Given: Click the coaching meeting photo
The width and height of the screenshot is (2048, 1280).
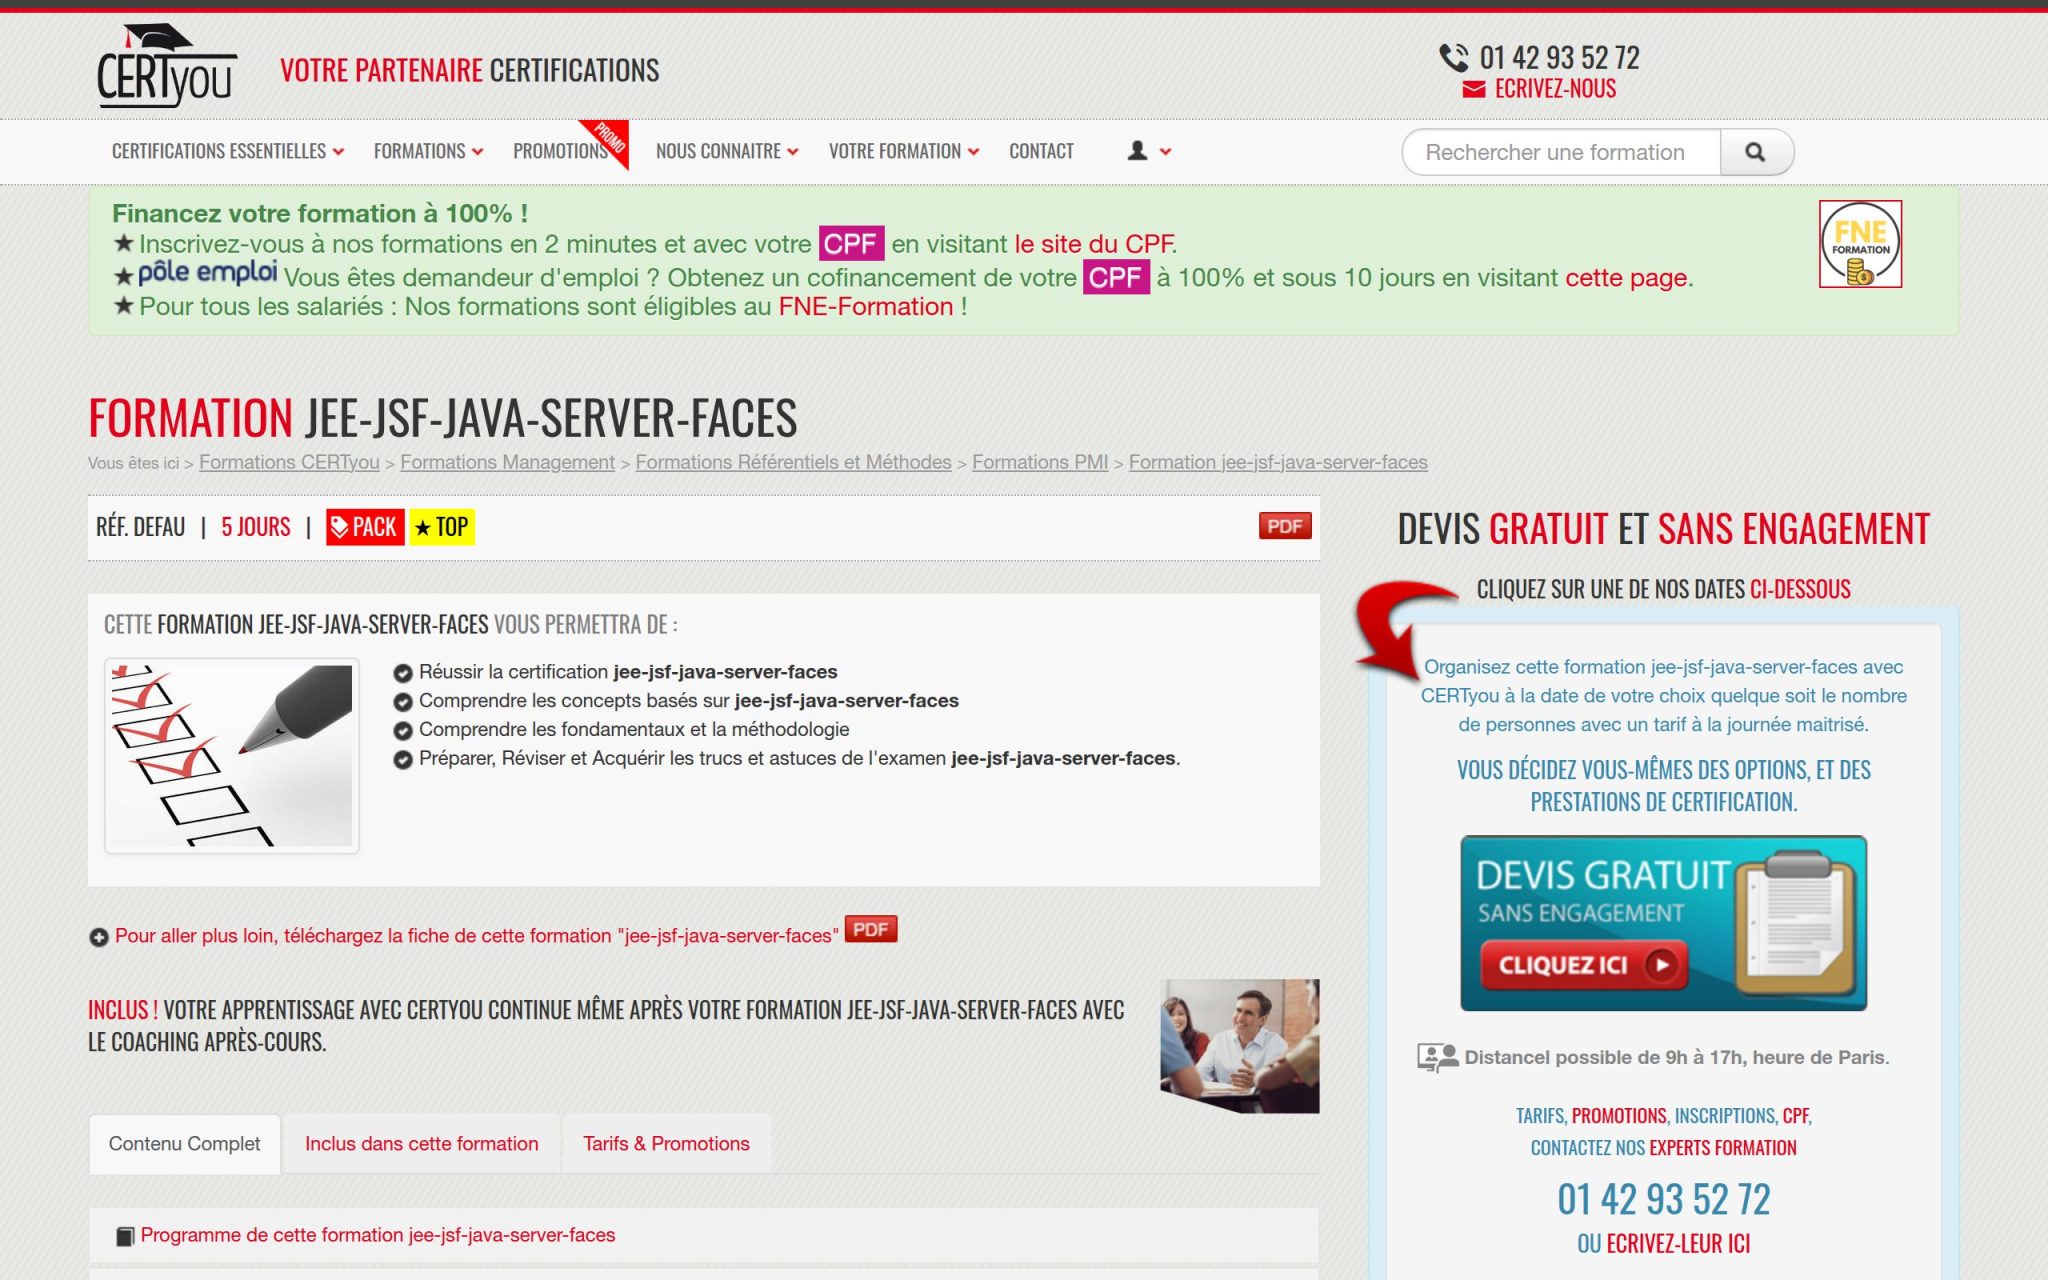Looking at the screenshot, I should coord(1240,1046).
